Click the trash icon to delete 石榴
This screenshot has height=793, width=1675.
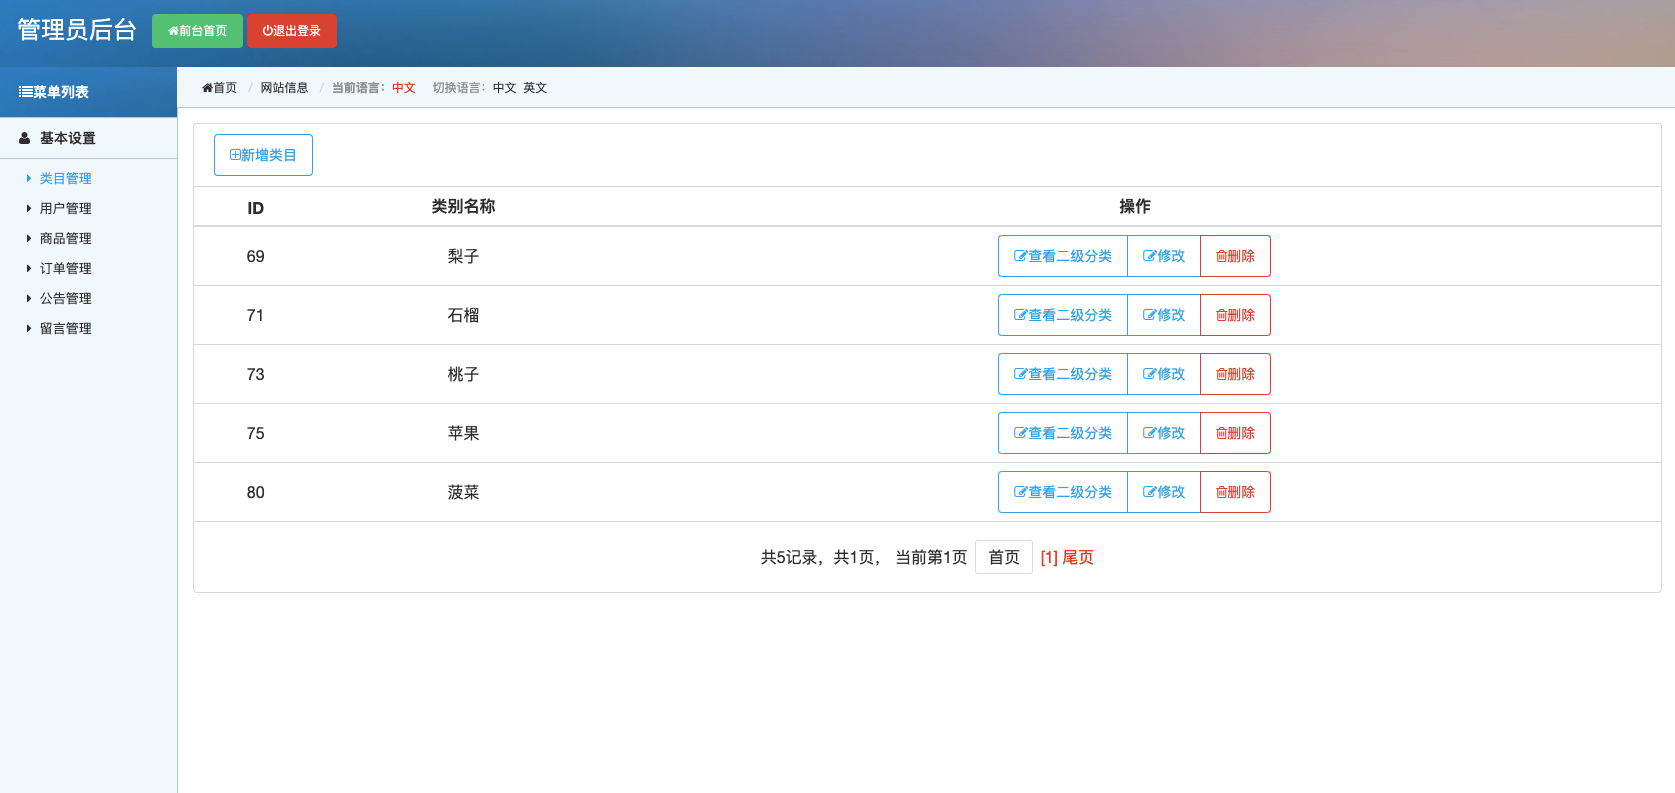coord(1221,315)
